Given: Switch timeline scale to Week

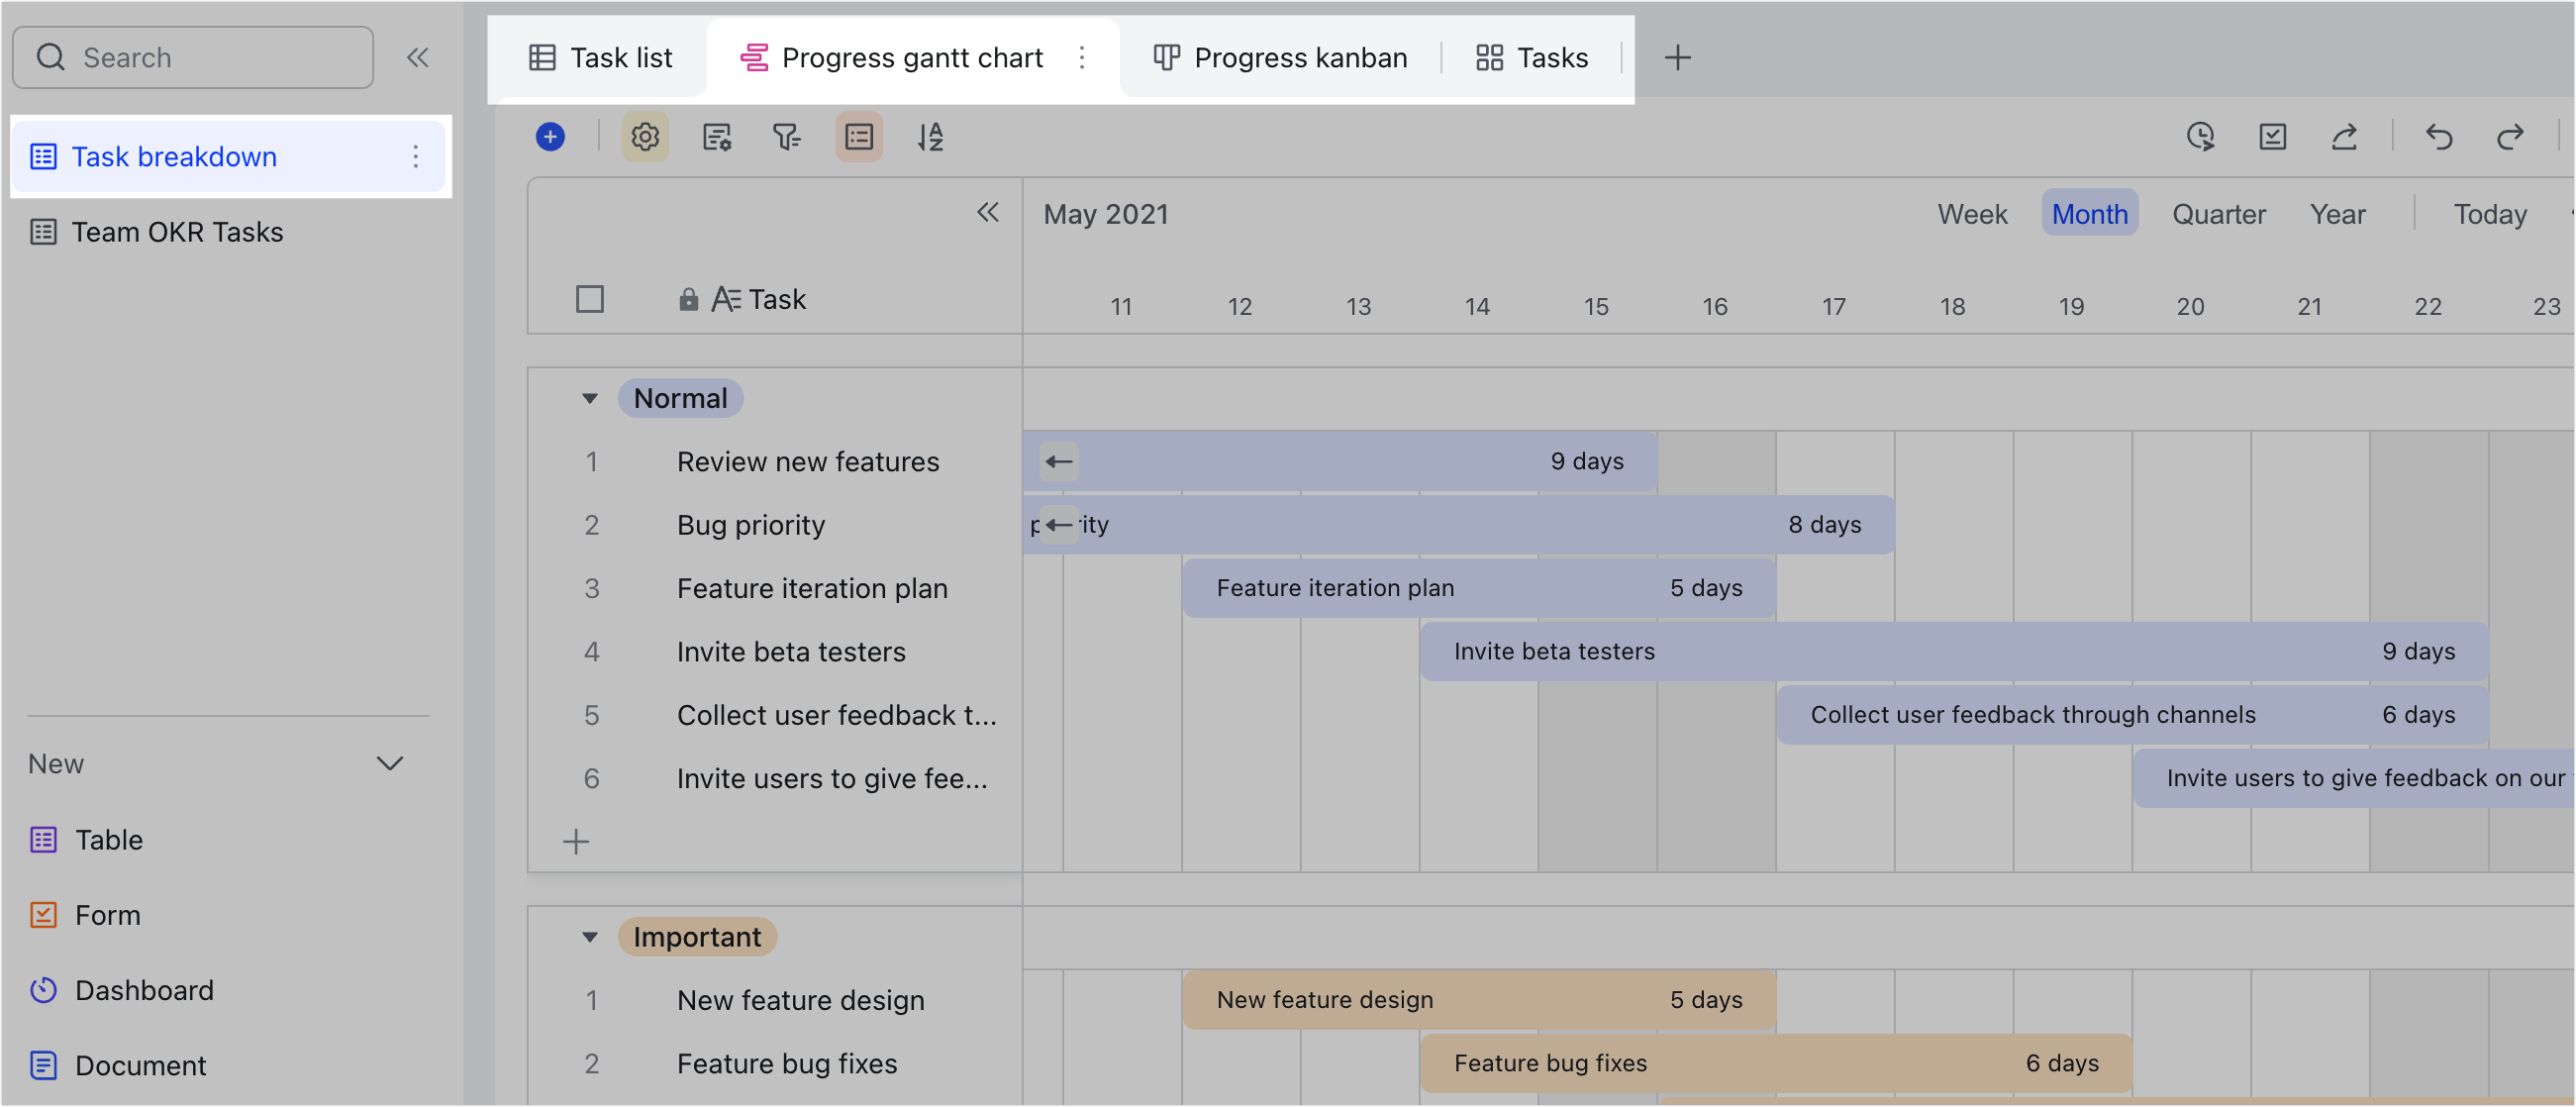Looking at the screenshot, I should [x=1971, y=214].
